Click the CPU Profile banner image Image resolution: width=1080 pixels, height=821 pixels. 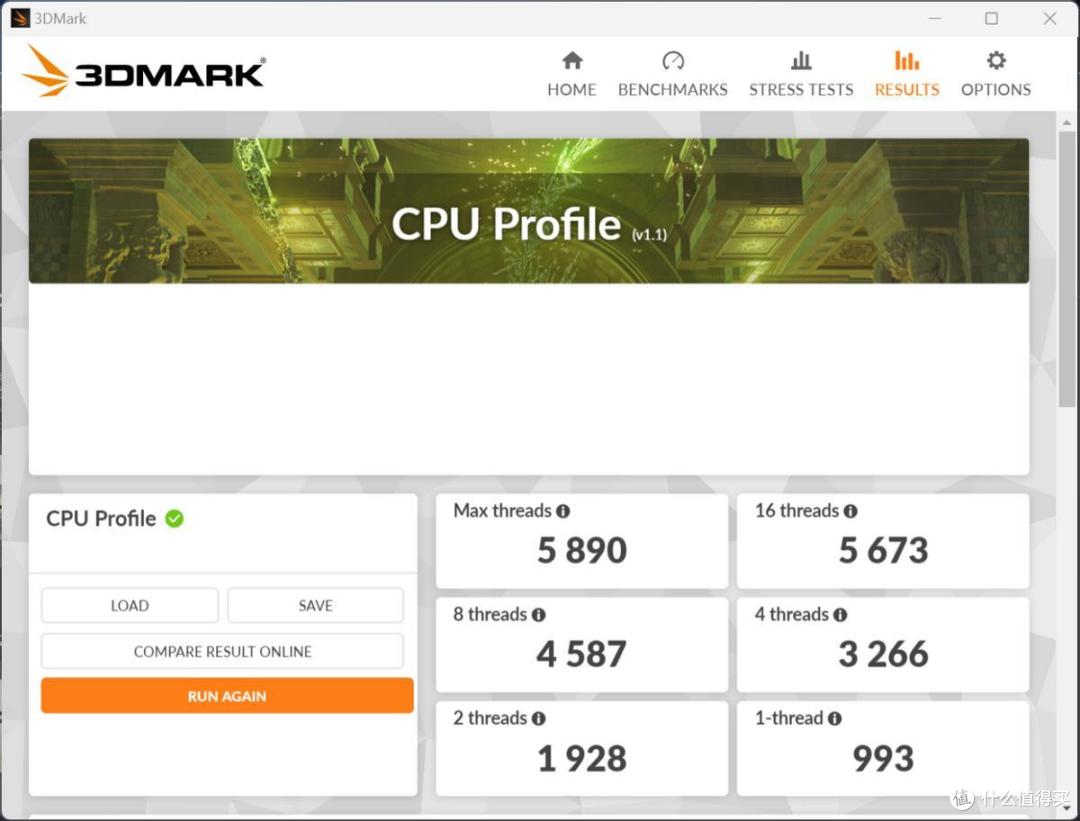click(x=529, y=211)
